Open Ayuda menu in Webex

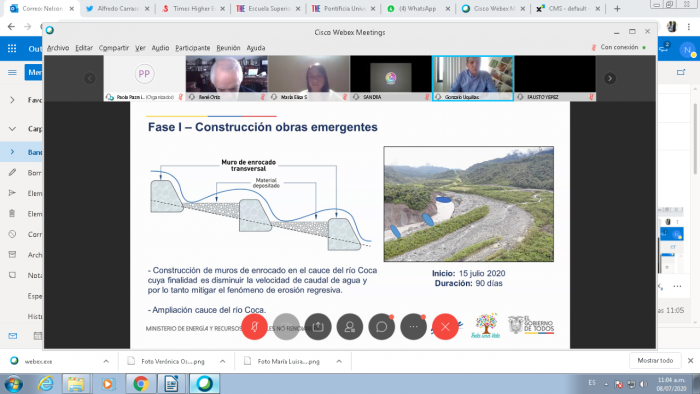point(256,48)
